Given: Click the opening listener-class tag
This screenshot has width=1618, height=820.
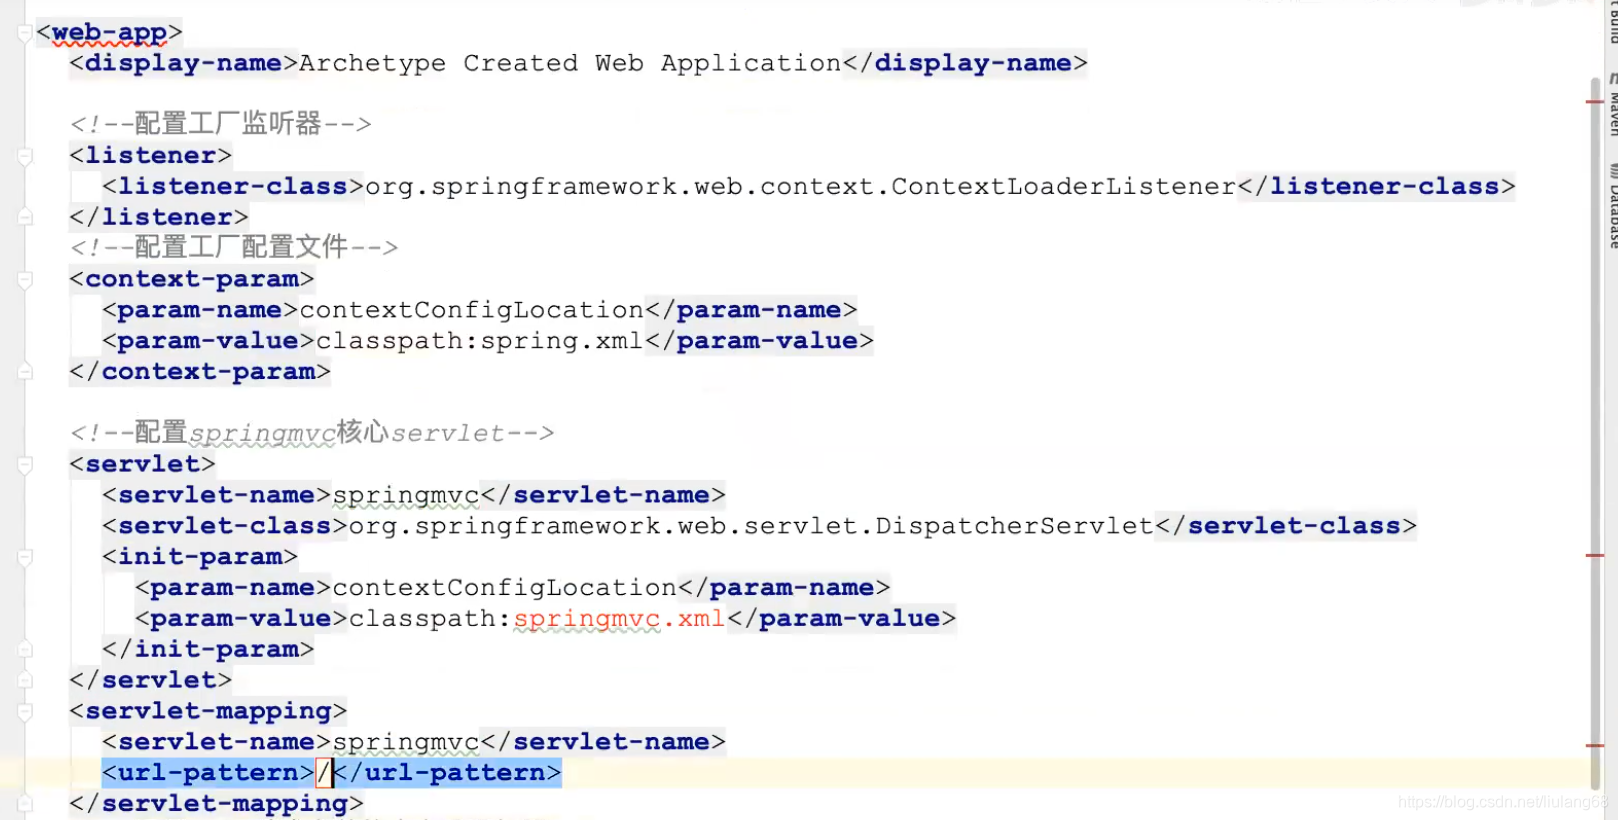Looking at the screenshot, I should coord(233,187).
